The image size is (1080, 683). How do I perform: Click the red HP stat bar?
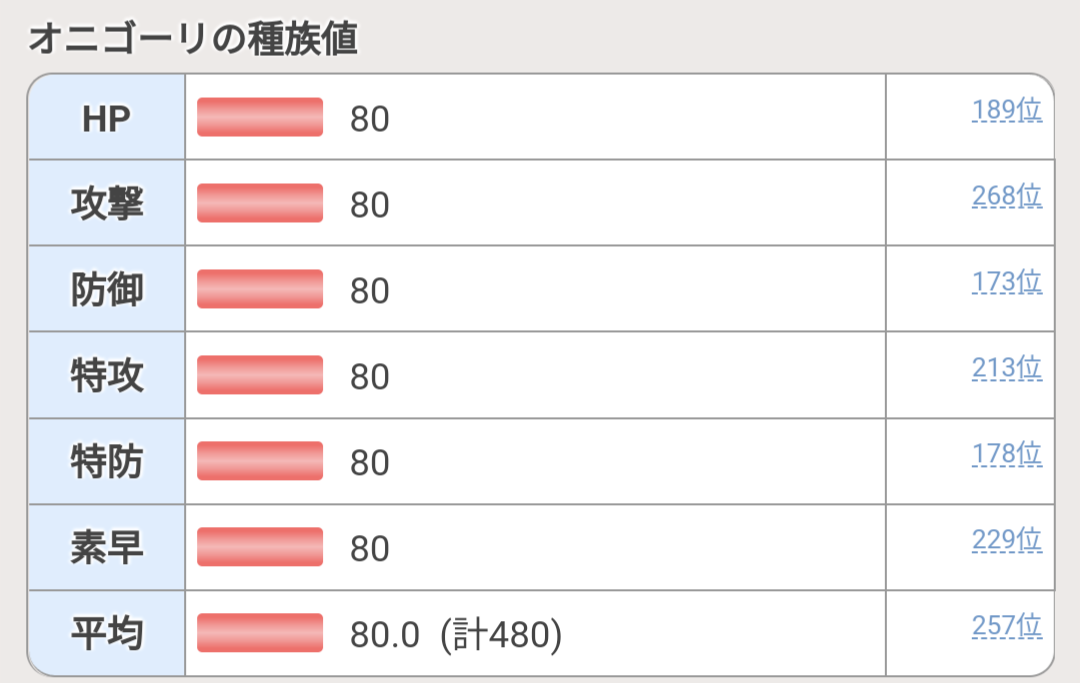tap(260, 117)
